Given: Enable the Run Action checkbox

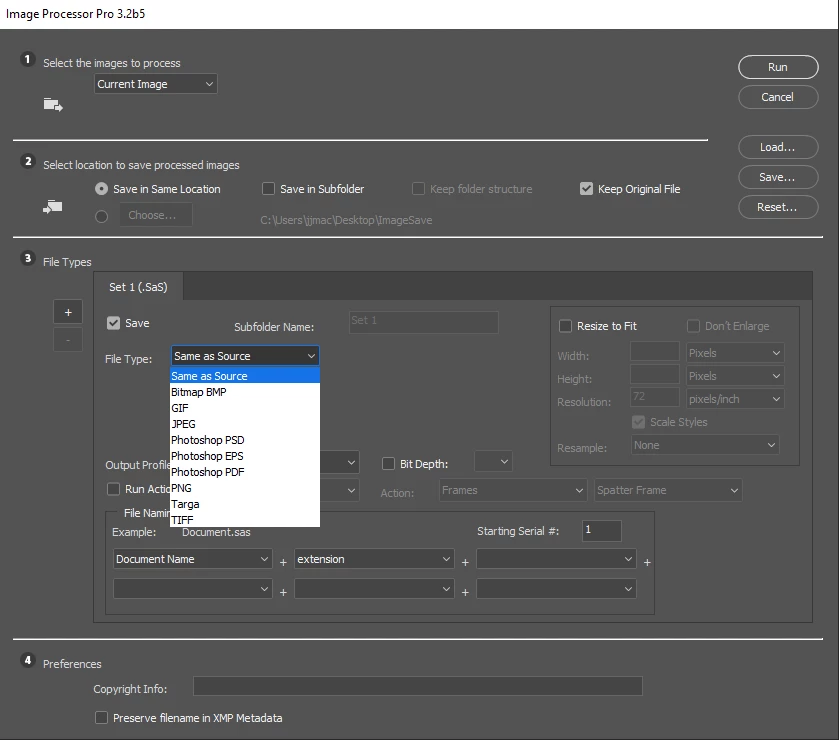Looking at the screenshot, I should point(113,489).
